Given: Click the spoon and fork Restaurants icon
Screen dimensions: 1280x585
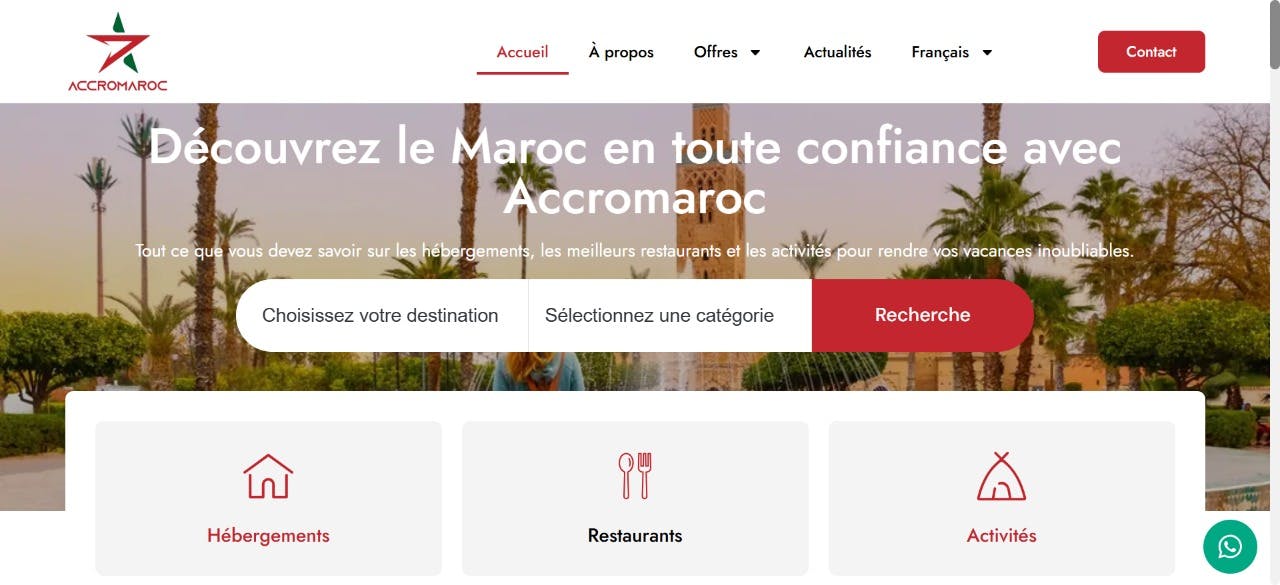Looking at the screenshot, I should click(635, 476).
